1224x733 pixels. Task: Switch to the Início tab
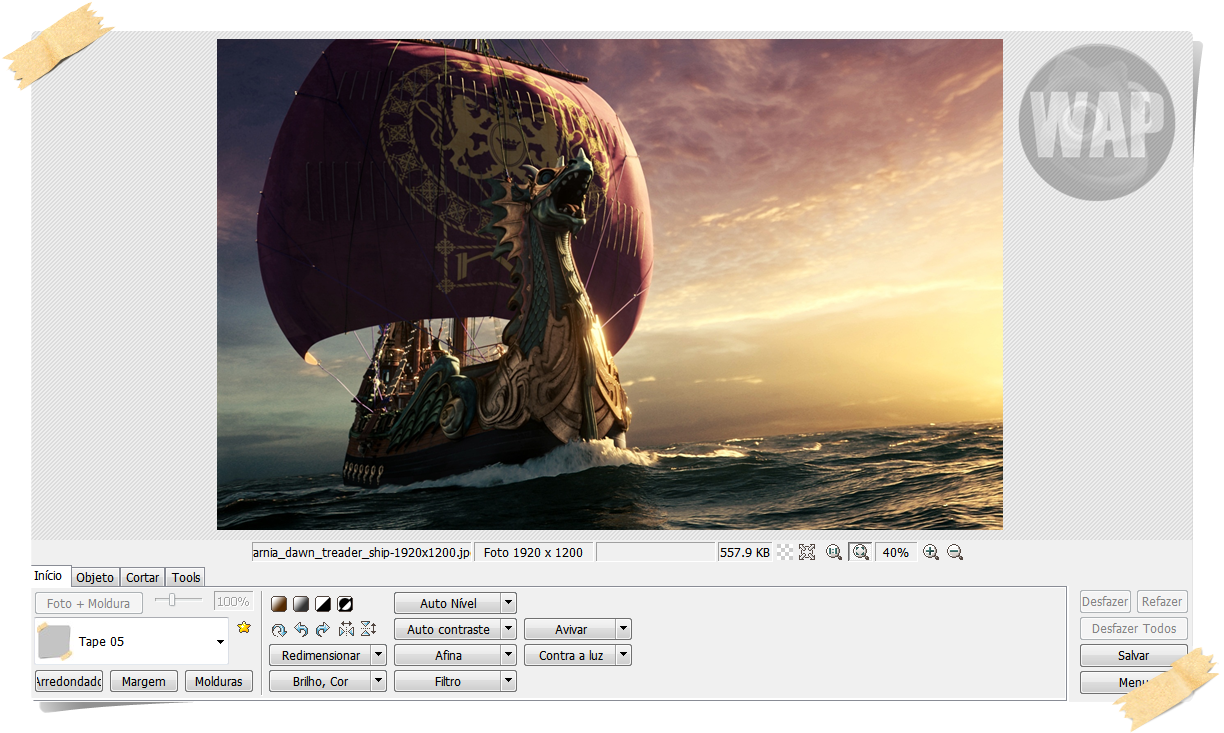[x=48, y=576]
